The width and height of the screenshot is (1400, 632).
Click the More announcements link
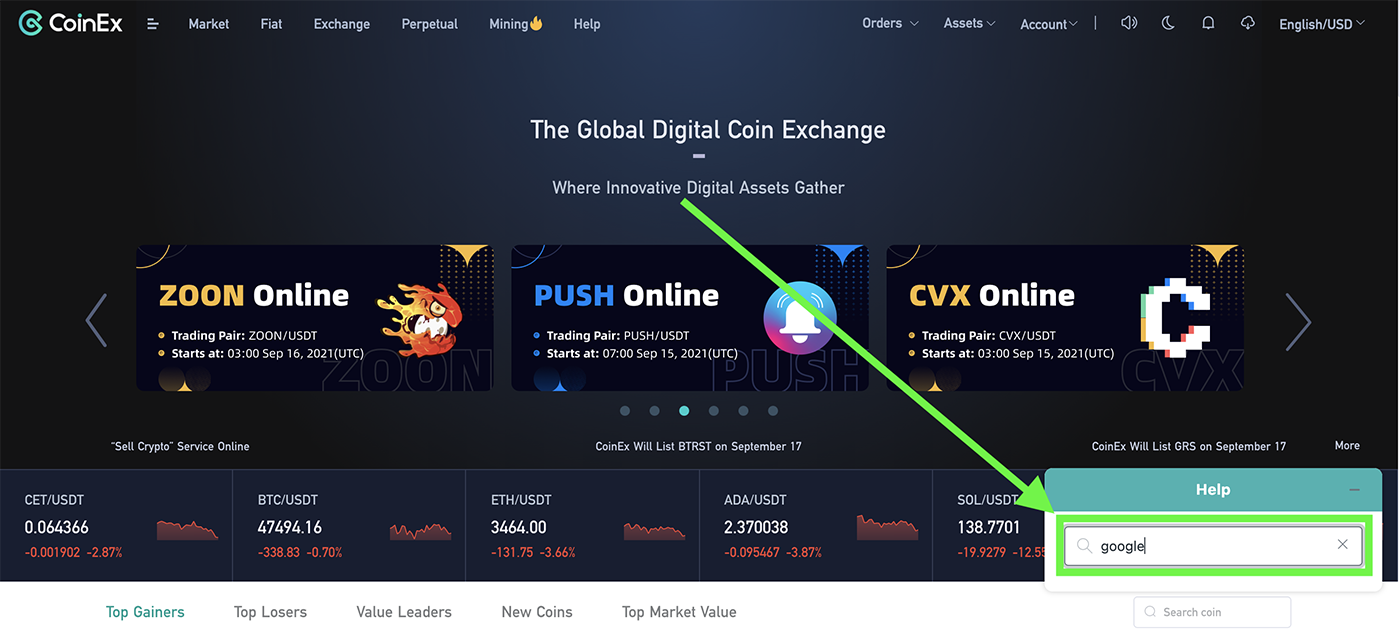tap(1347, 445)
